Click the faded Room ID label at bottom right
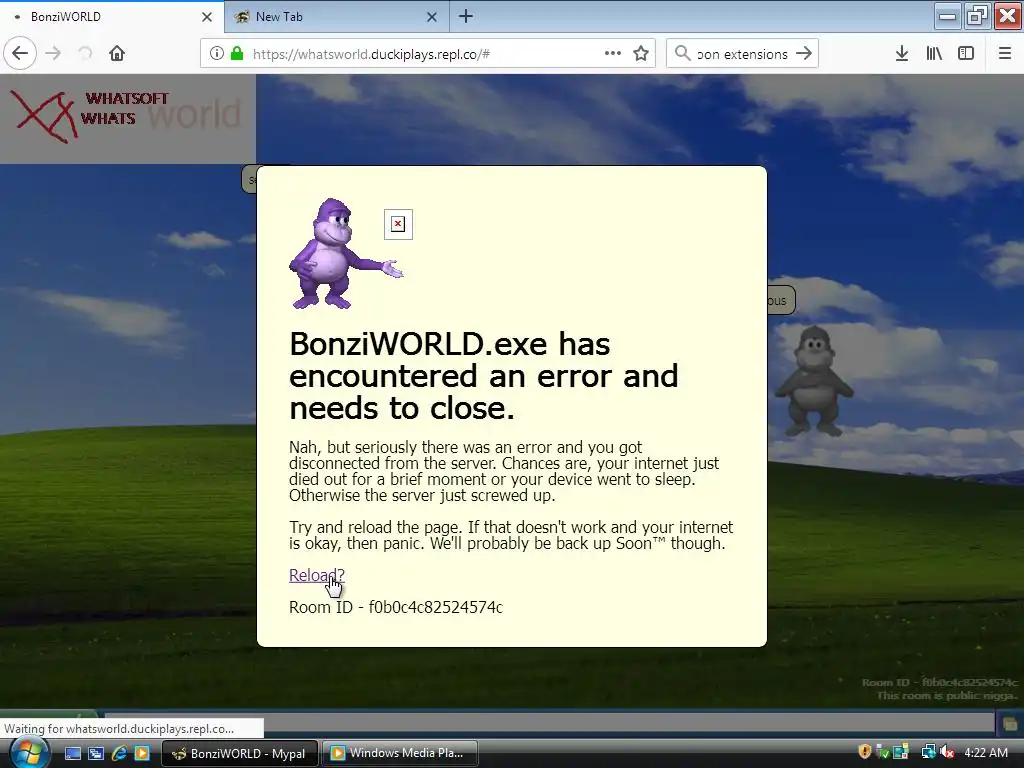1024x768 pixels. click(939, 682)
